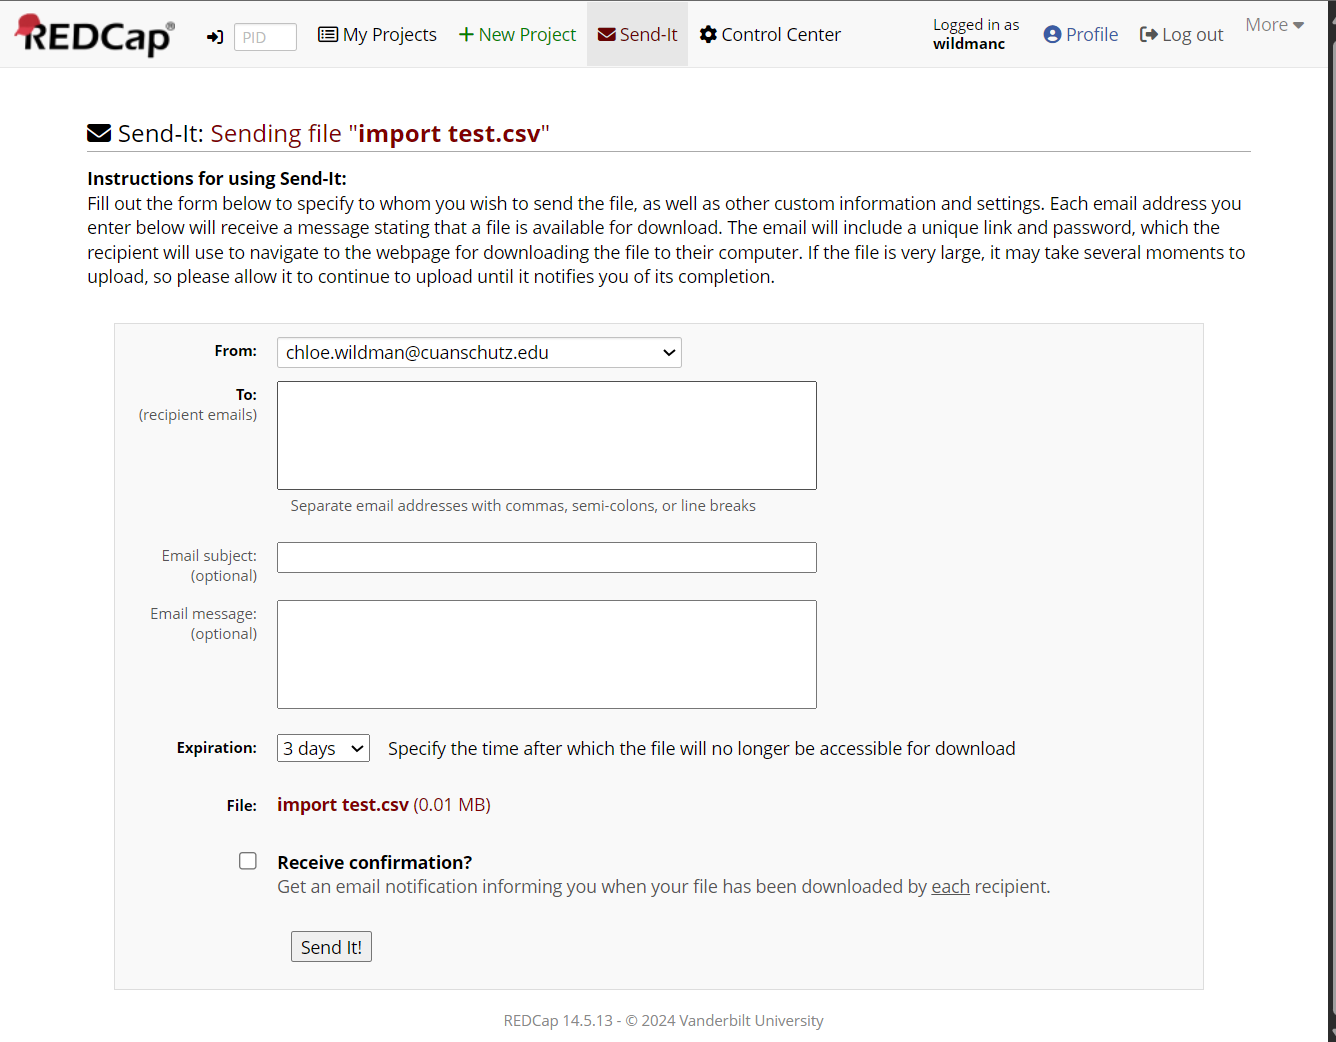1336x1042 pixels.
Task: Click the Profile person icon
Action: point(1051,34)
